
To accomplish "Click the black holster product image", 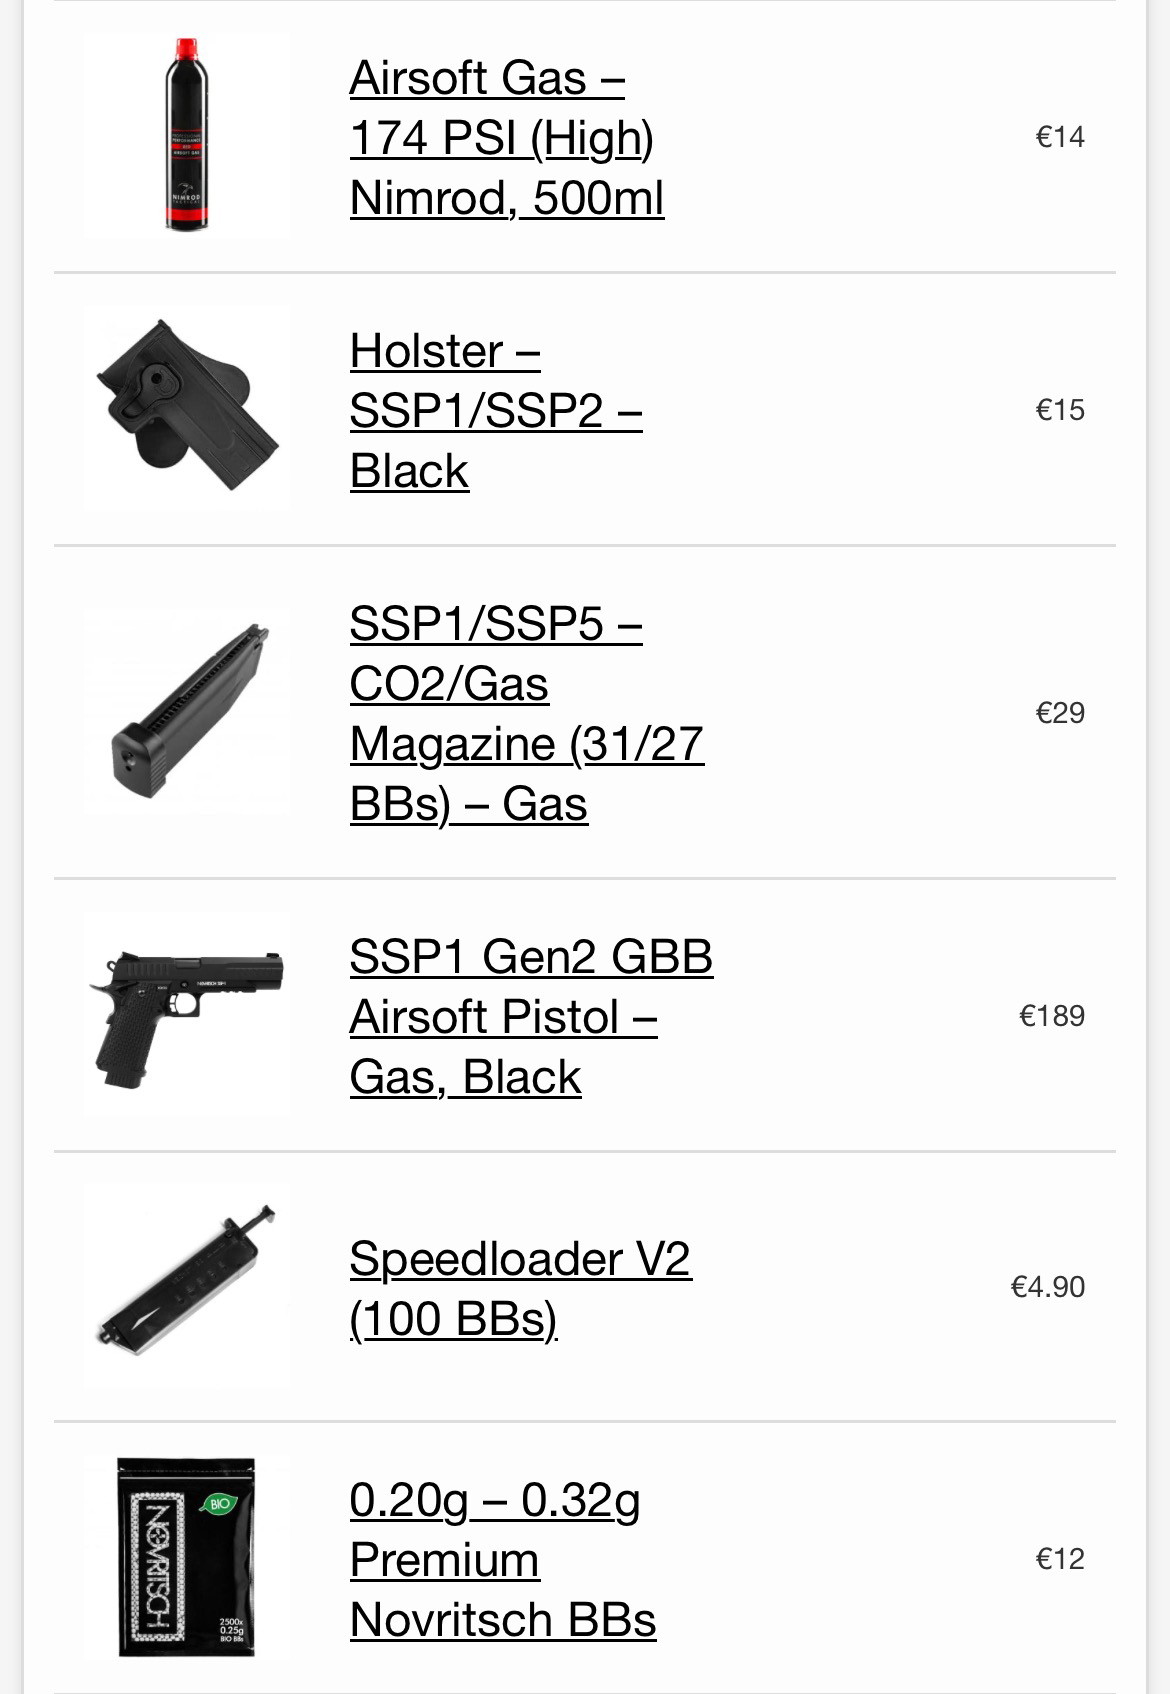I will pos(187,407).
